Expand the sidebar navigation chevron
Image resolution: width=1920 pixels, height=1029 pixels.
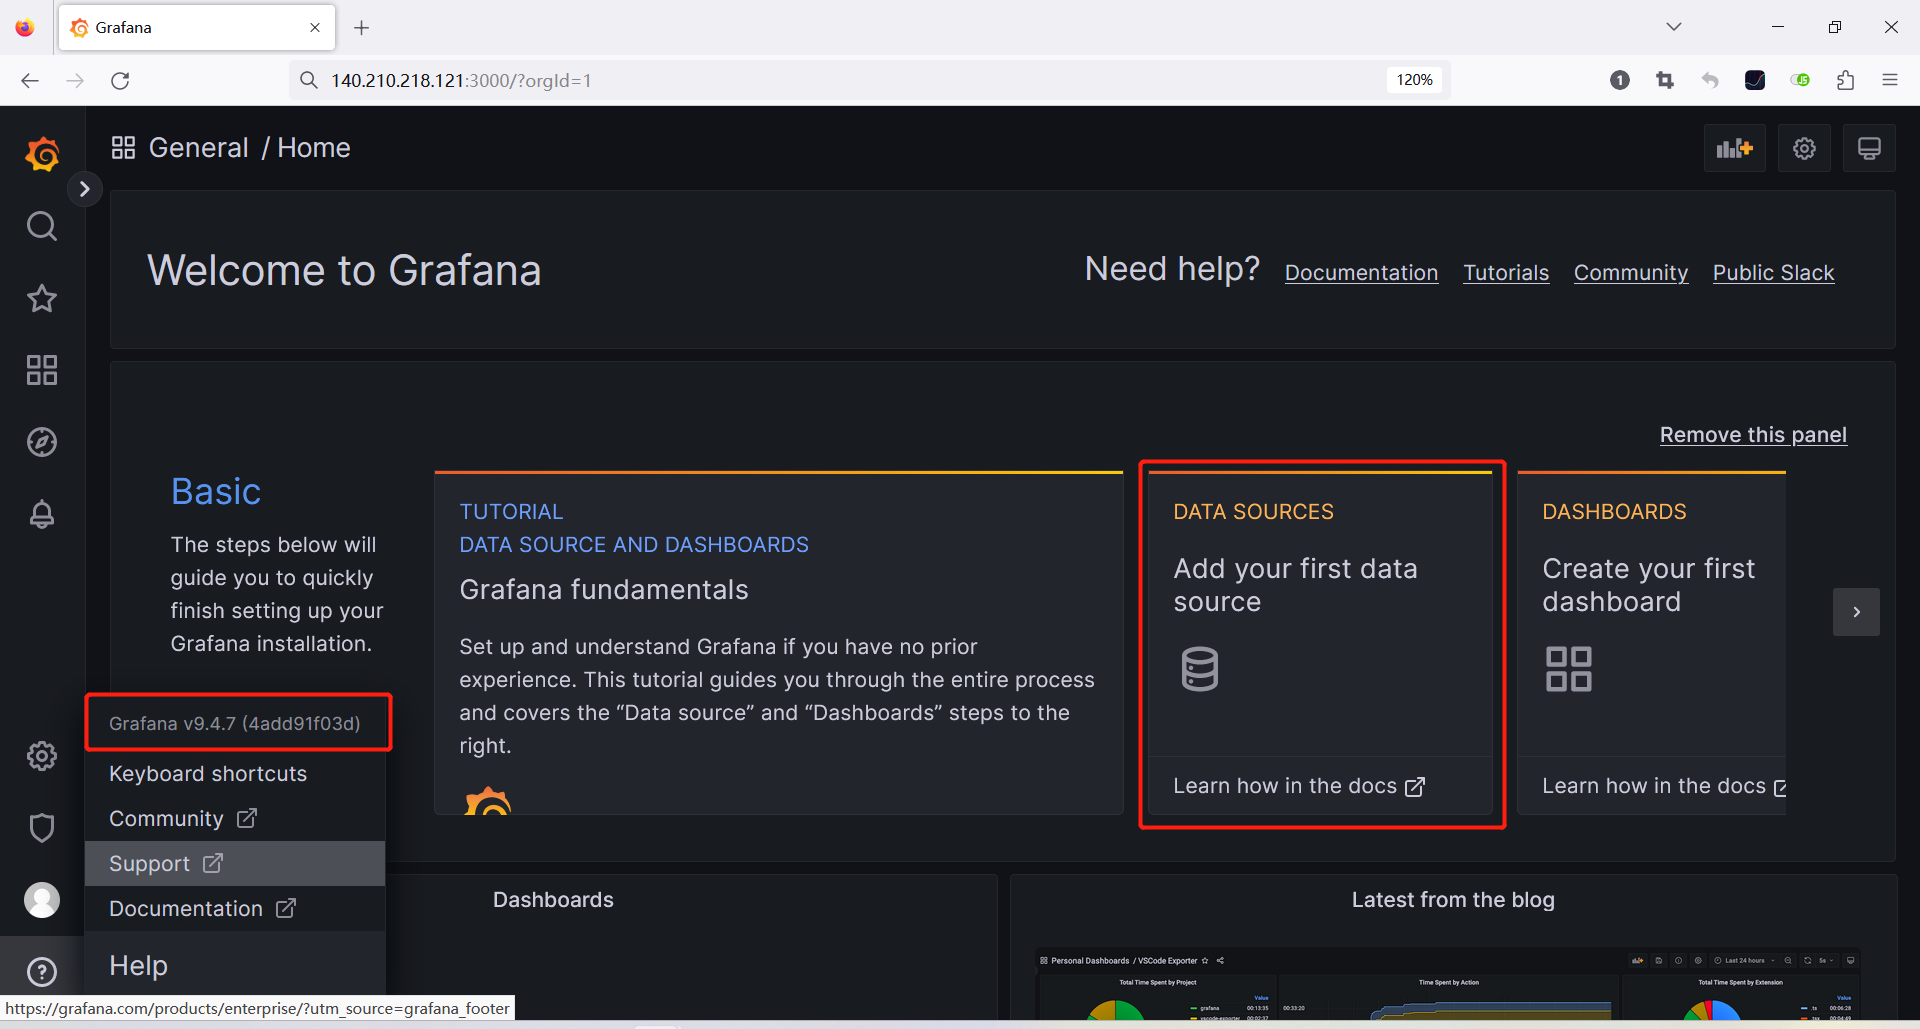[x=85, y=189]
